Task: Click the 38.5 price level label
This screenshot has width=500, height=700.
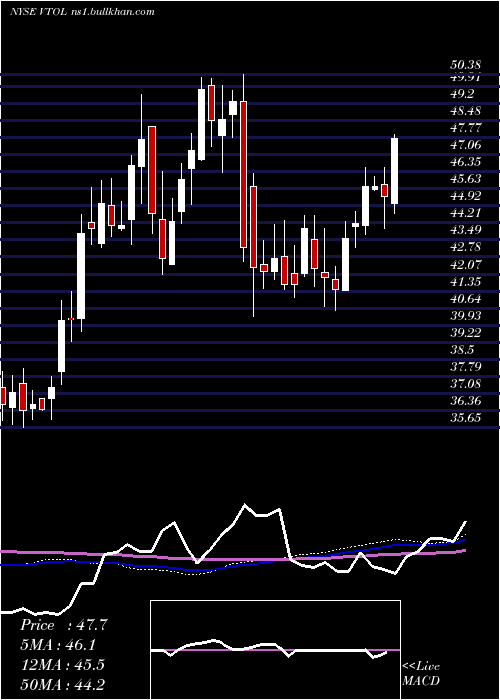Action: click(x=462, y=350)
